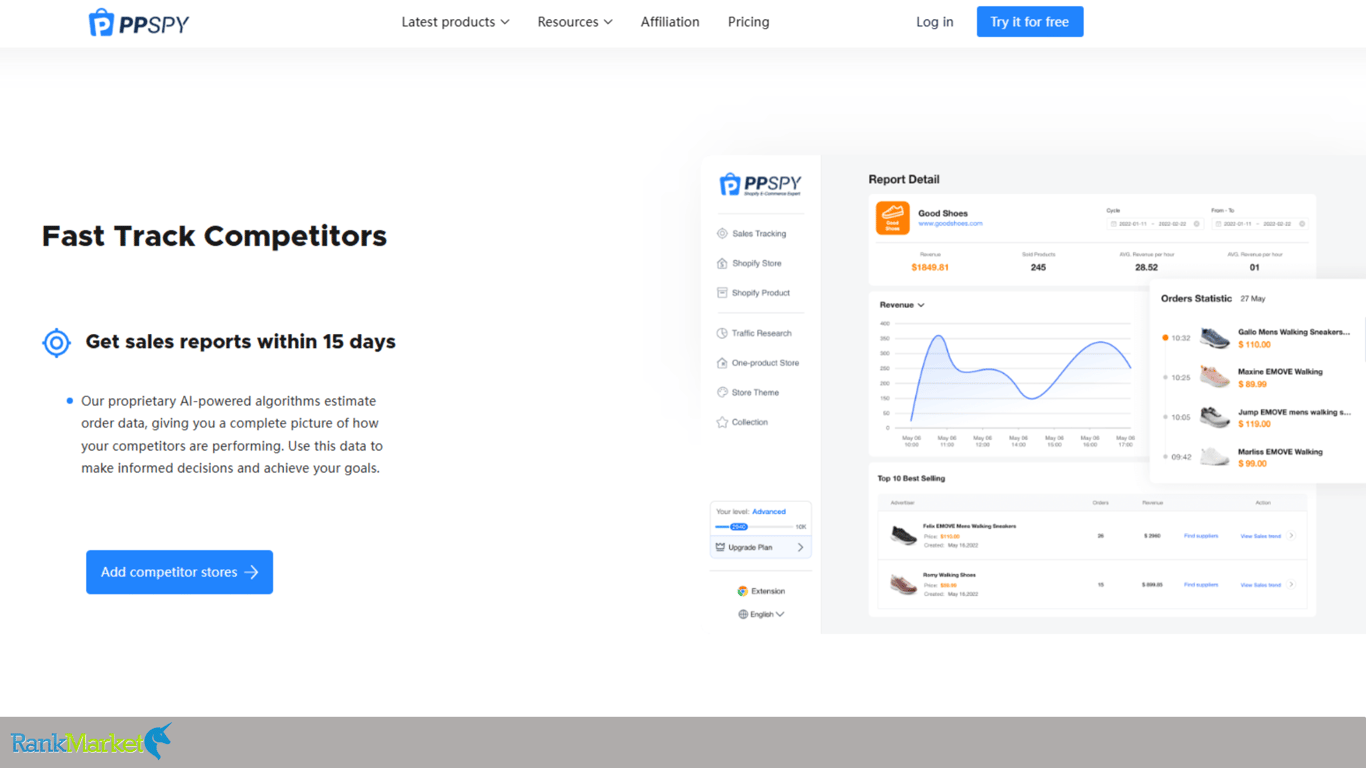Viewport: 1366px width, 768px height.
Task: Click the Marliss EMOVE Walking shoe thumbnail
Action: click(x=1214, y=457)
